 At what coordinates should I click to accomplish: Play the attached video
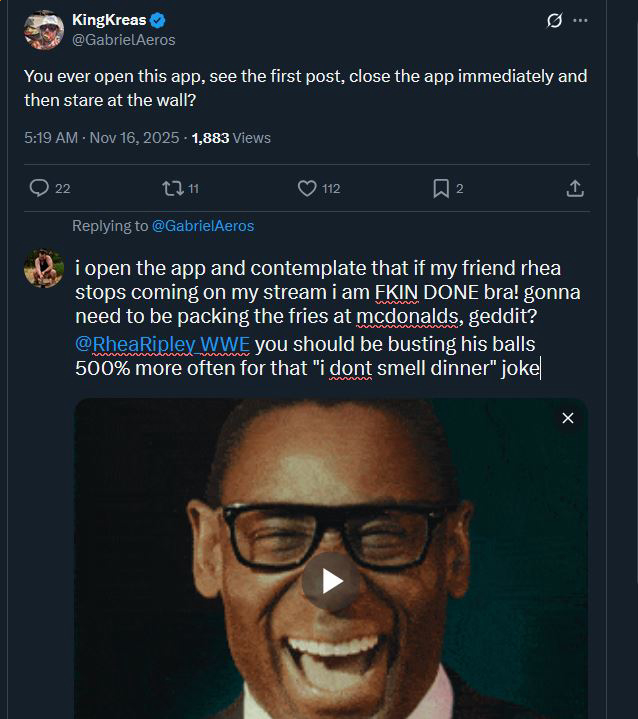331,581
